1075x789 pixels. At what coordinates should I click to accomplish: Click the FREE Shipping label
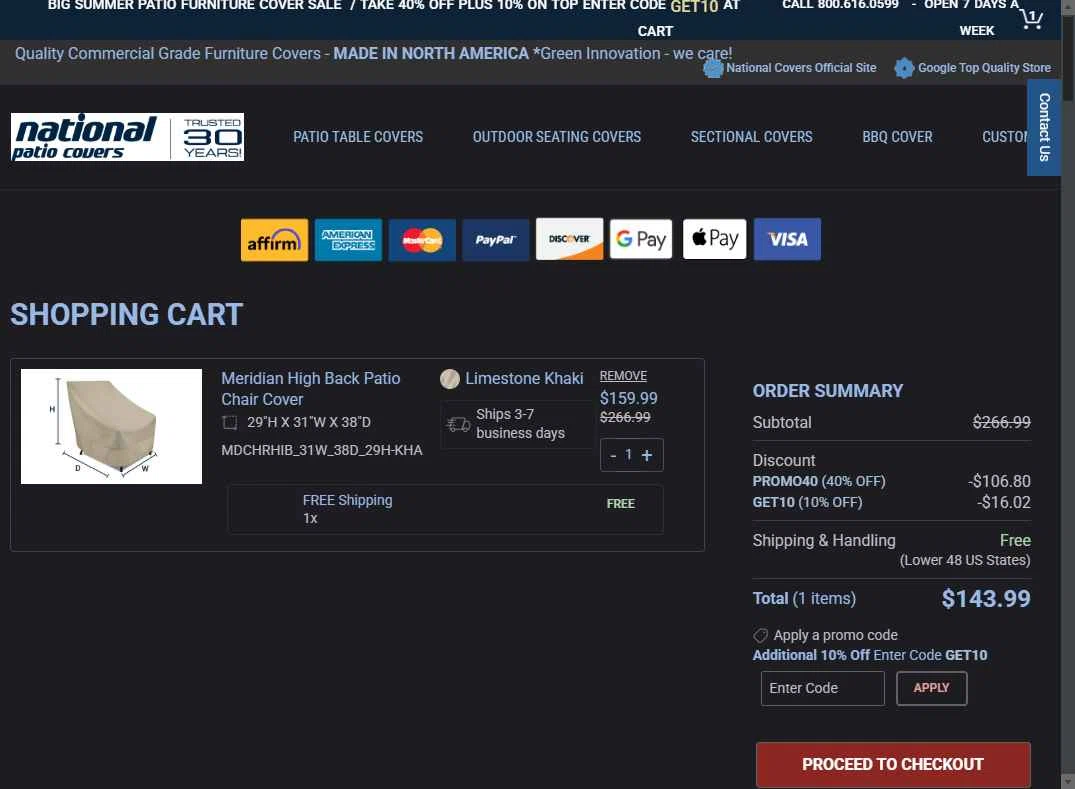(348, 500)
